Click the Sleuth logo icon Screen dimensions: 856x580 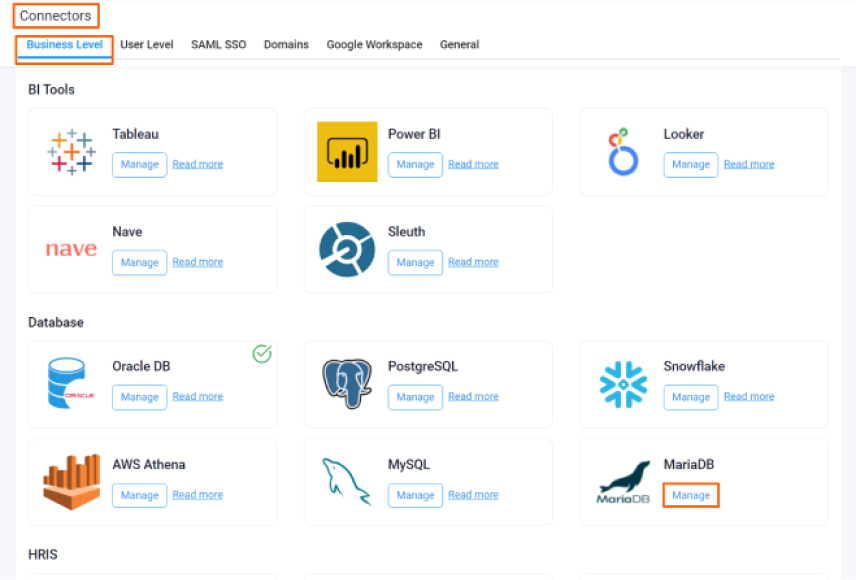pos(347,249)
